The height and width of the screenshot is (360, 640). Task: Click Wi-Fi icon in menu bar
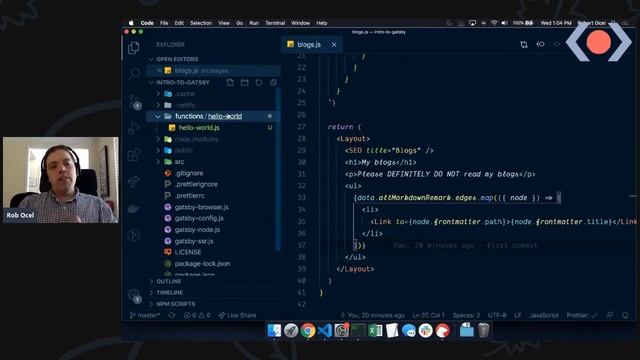(x=494, y=23)
